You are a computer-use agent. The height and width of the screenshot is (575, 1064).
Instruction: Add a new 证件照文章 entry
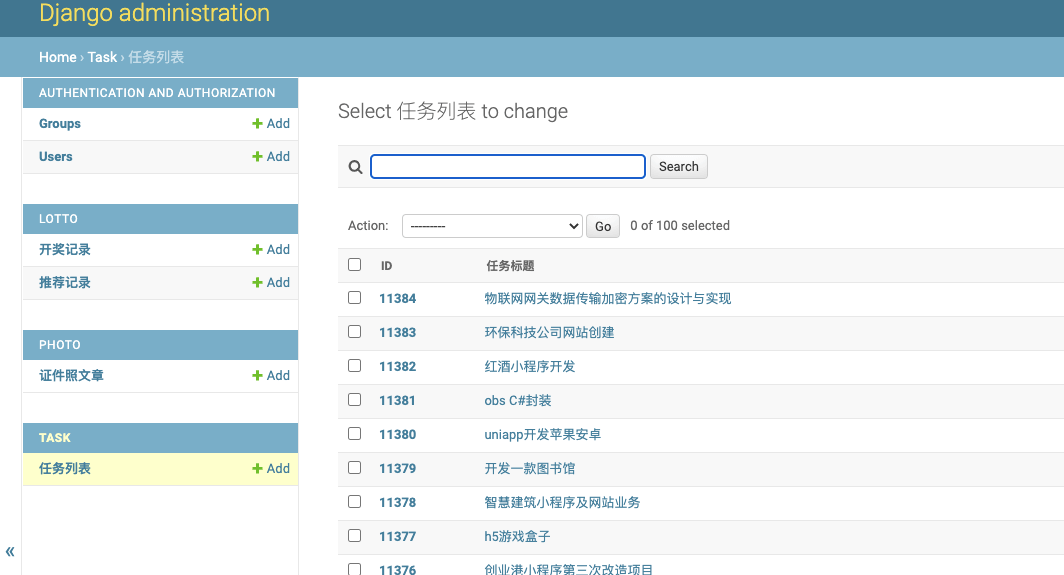click(x=271, y=375)
